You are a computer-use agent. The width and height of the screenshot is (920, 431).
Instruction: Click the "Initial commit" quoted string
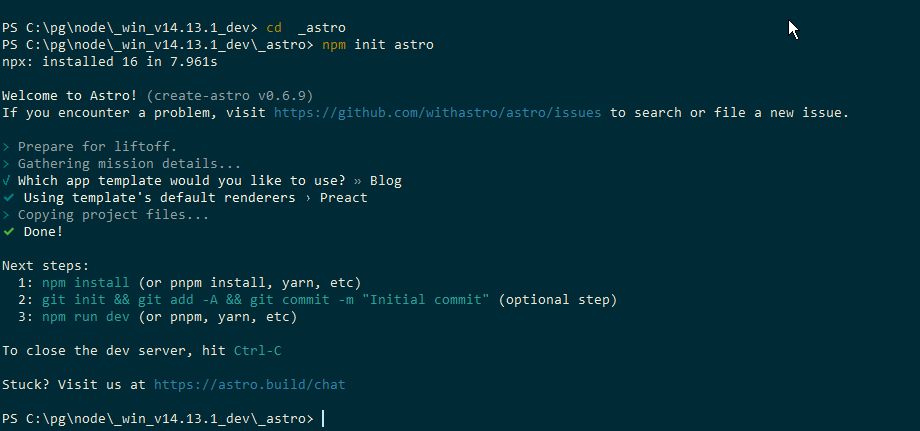coord(431,300)
